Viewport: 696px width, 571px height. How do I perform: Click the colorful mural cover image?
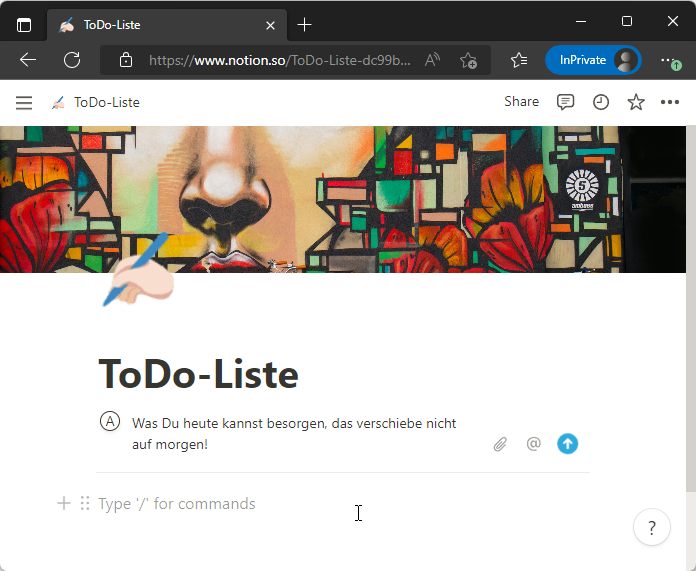[343, 199]
